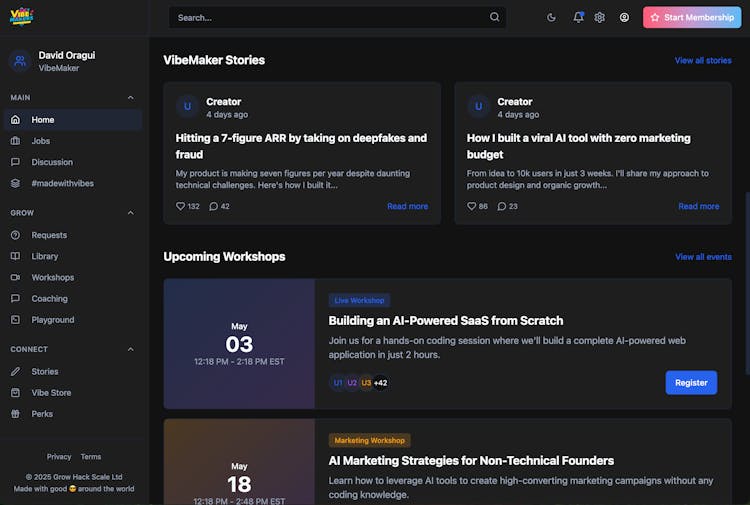Click creator avatar on deepfakes story
750x505 pixels.
pyautogui.click(x=188, y=106)
